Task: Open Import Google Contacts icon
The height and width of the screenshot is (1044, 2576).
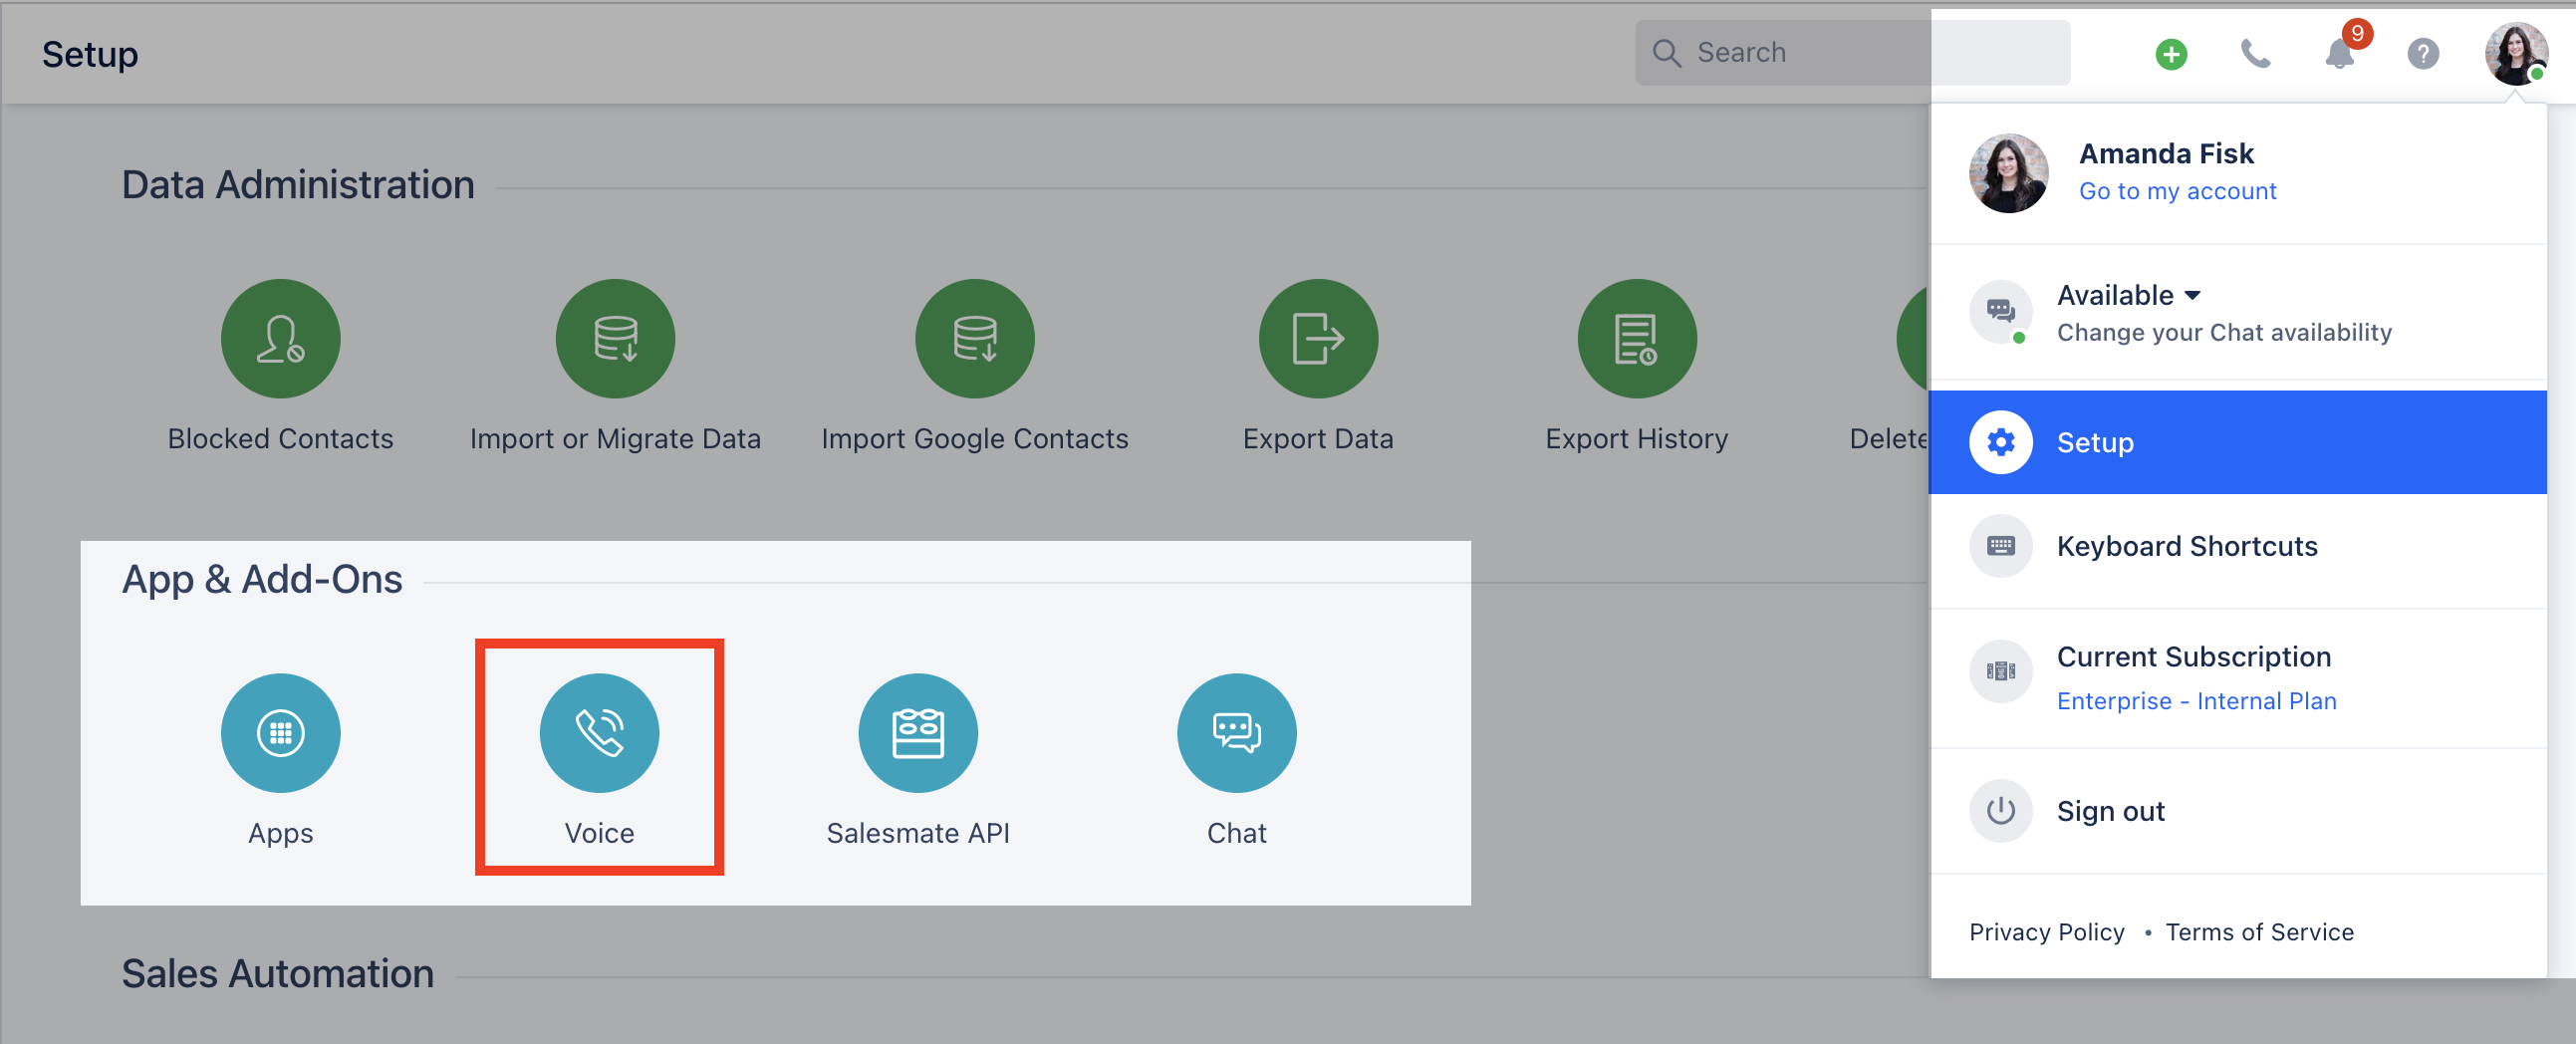Action: (x=975, y=338)
